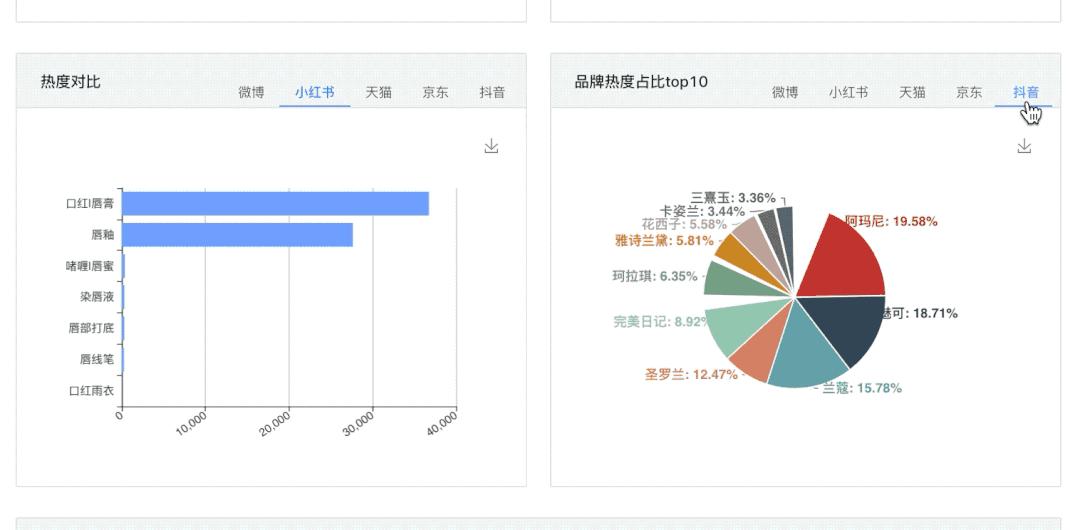Click the 40,000 x-axis value
1080x530 pixels.
click(x=443, y=424)
